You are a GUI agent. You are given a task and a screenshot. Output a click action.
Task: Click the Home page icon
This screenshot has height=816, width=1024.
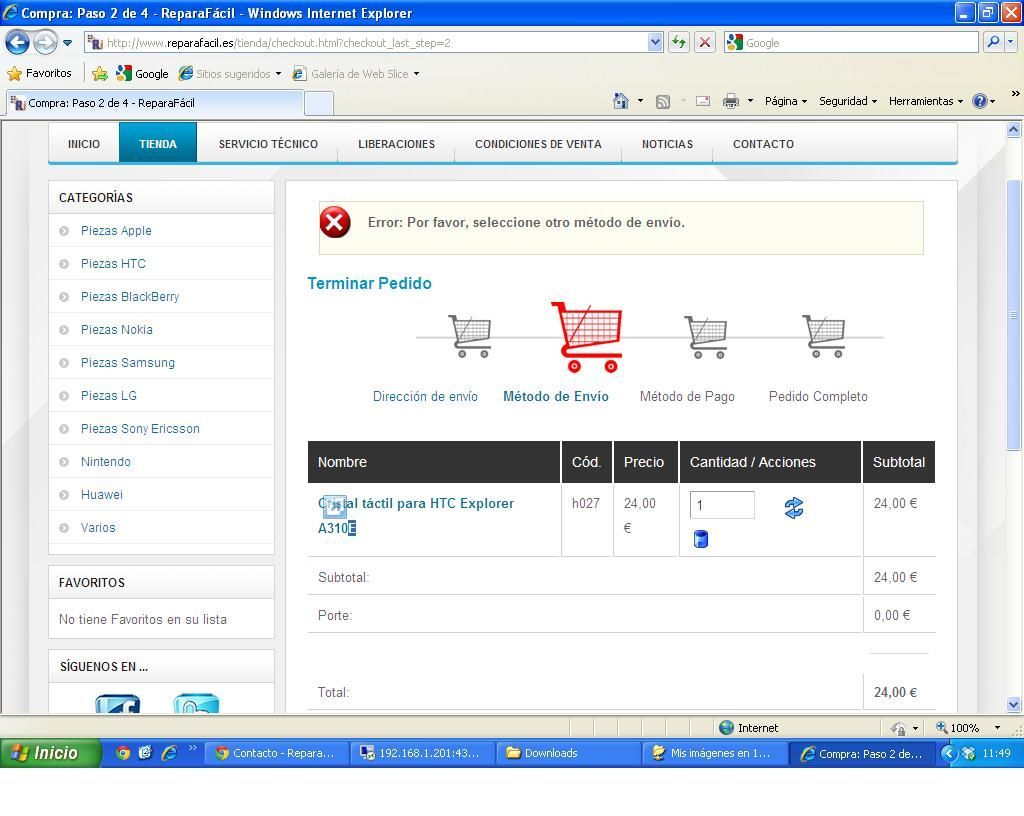(621, 101)
